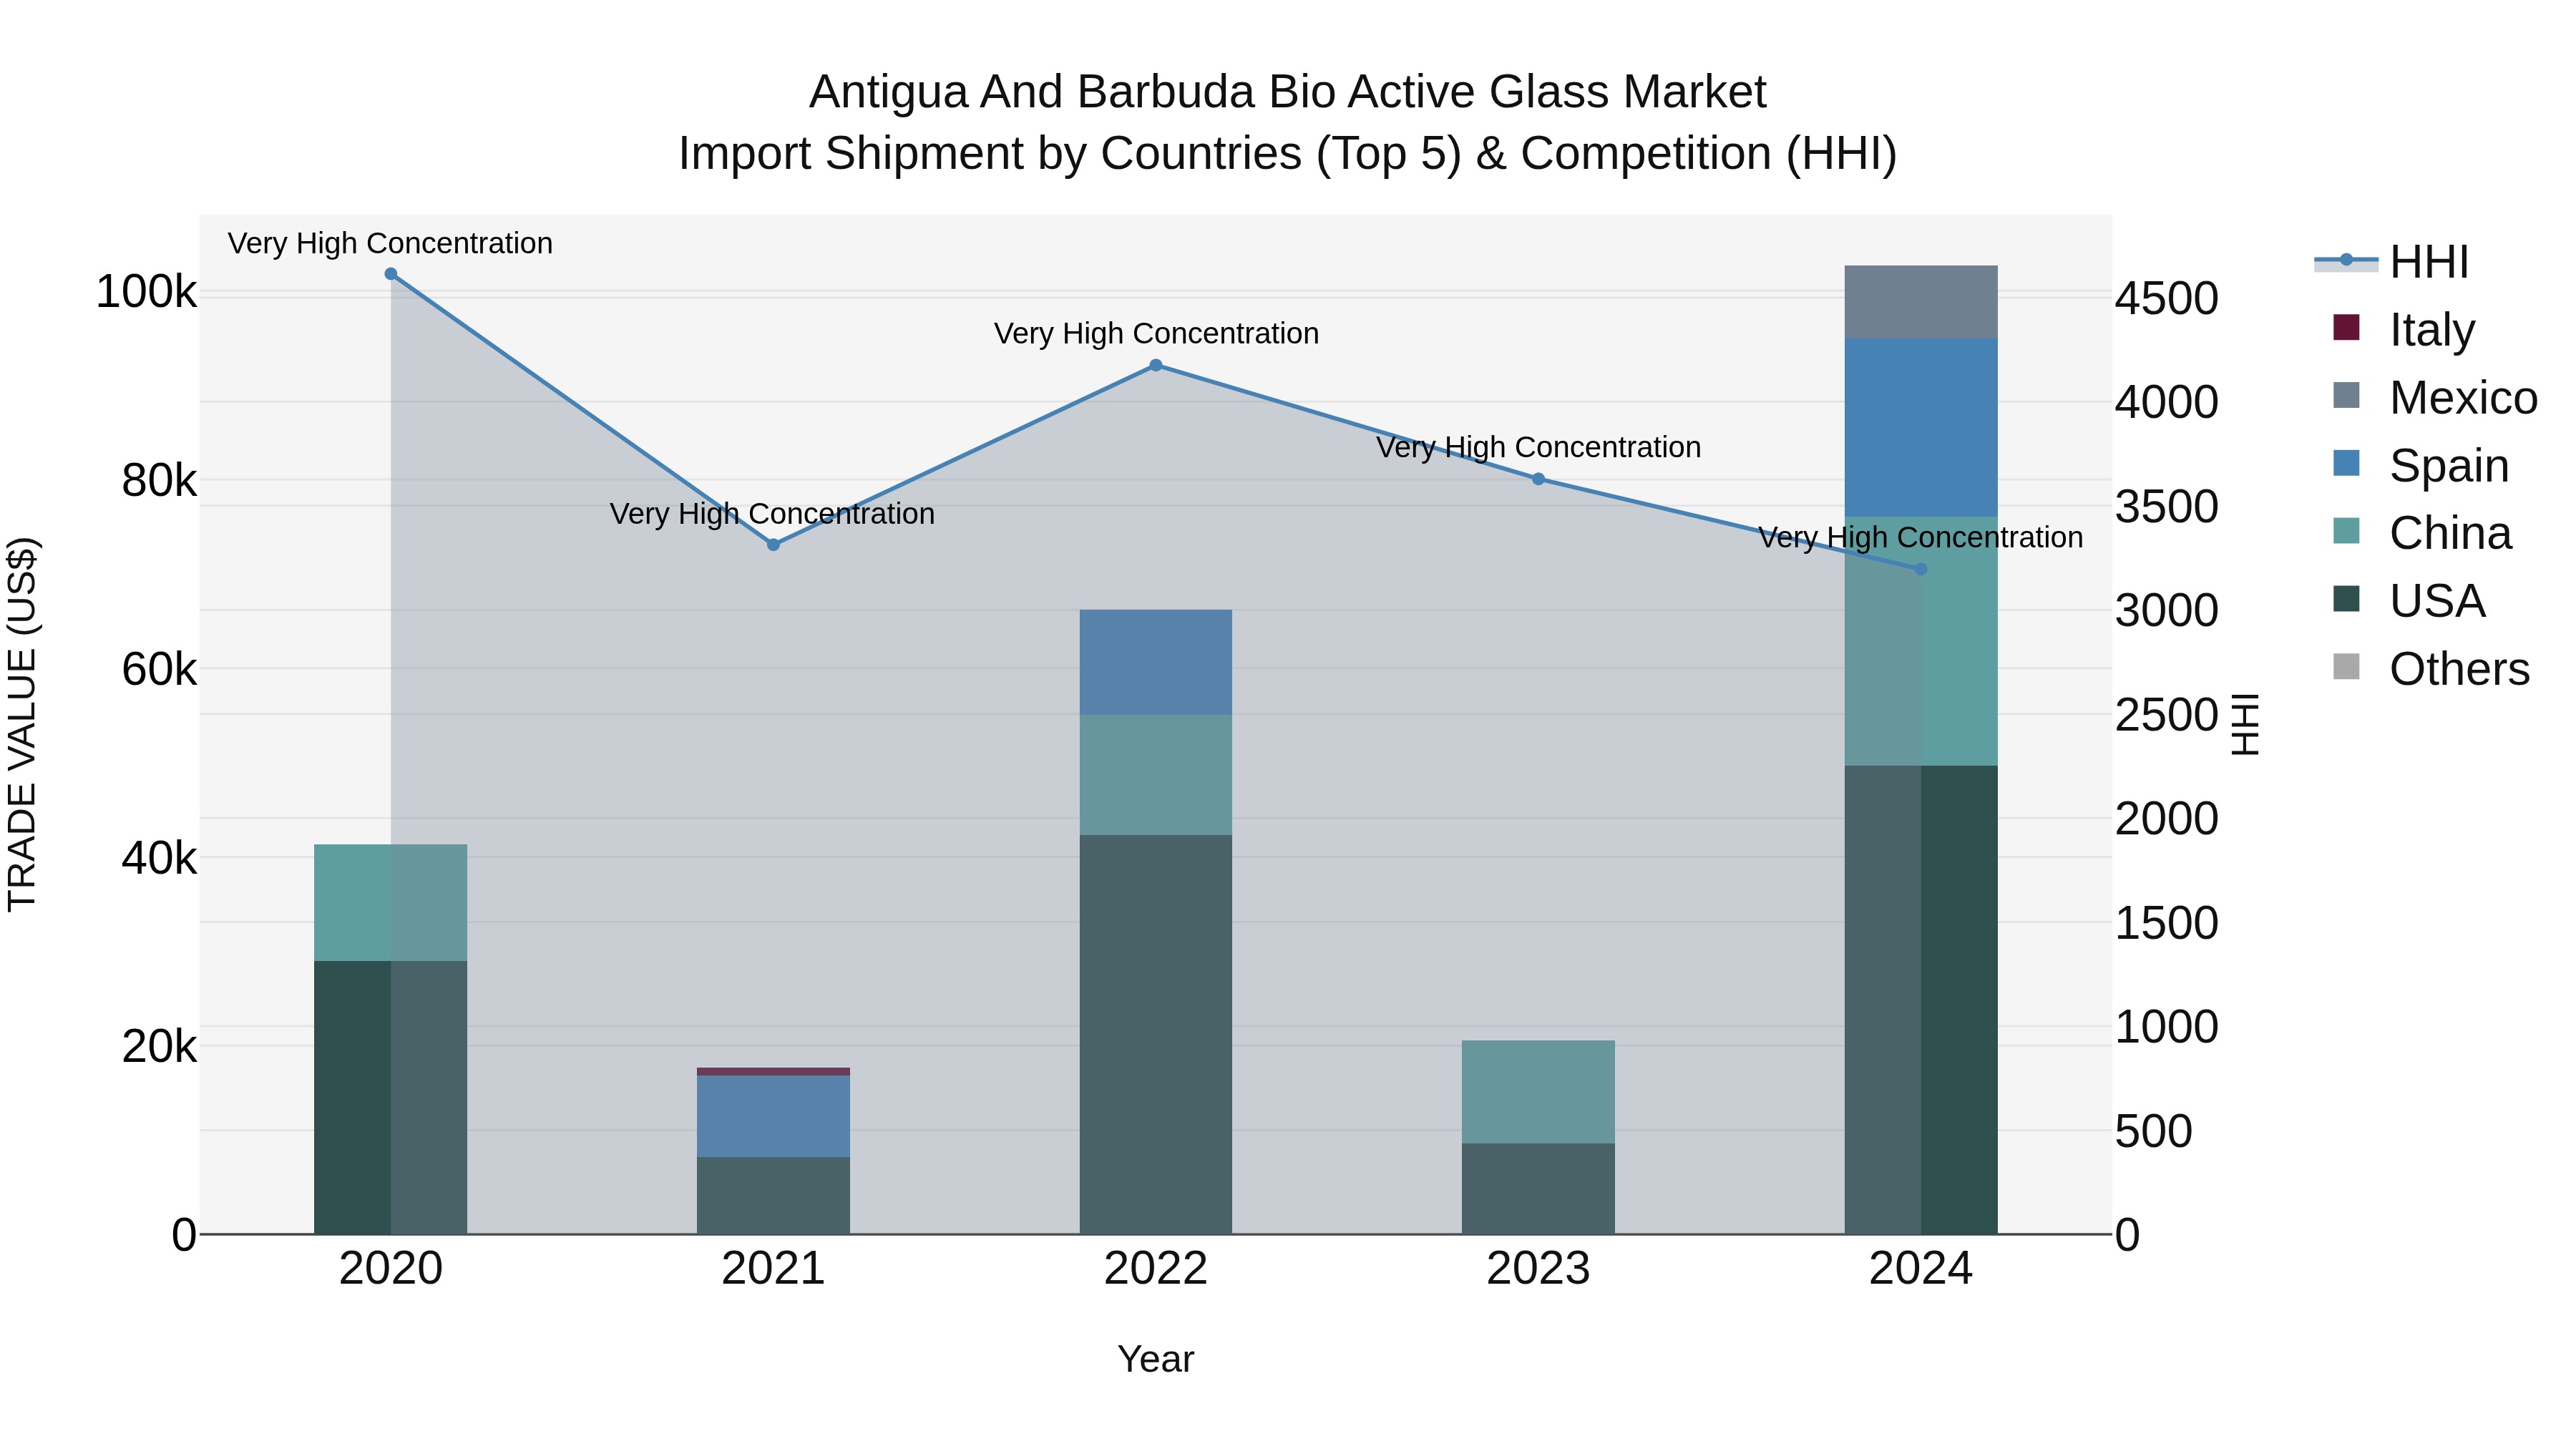
Task: Click the China segment of 2022 bar
Action: click(x=1156, y=775)
